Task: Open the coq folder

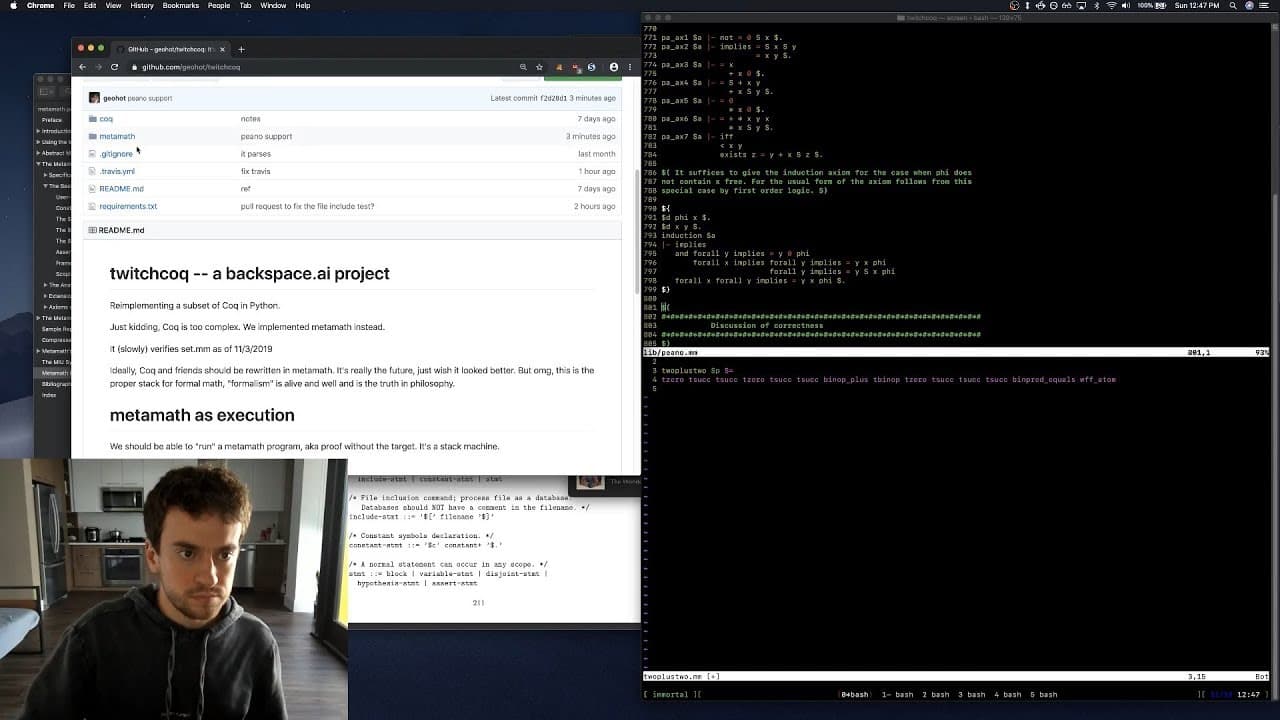Action: click(106, 119)
